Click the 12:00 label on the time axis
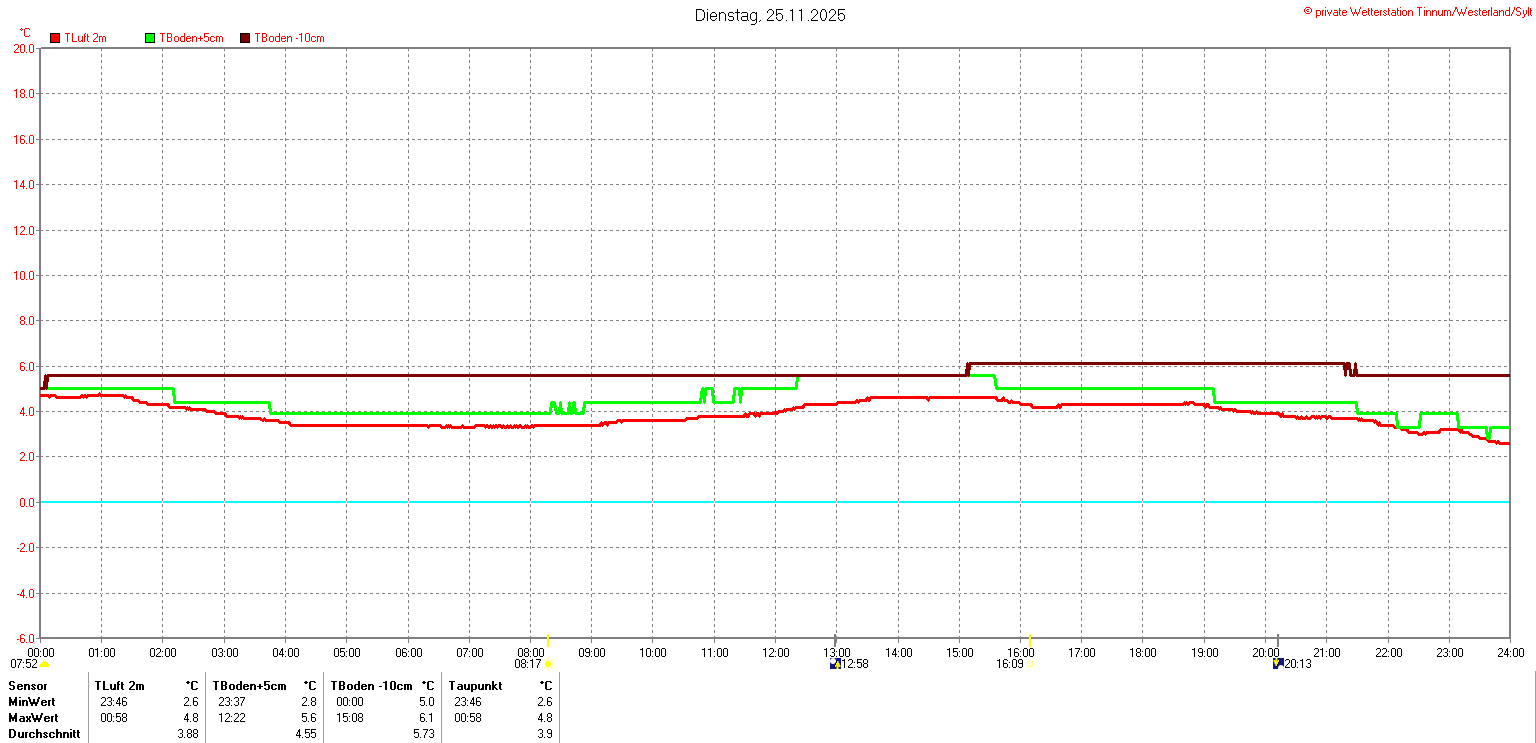Screen dimensions: 1536x743 click(x=775, y=653)
